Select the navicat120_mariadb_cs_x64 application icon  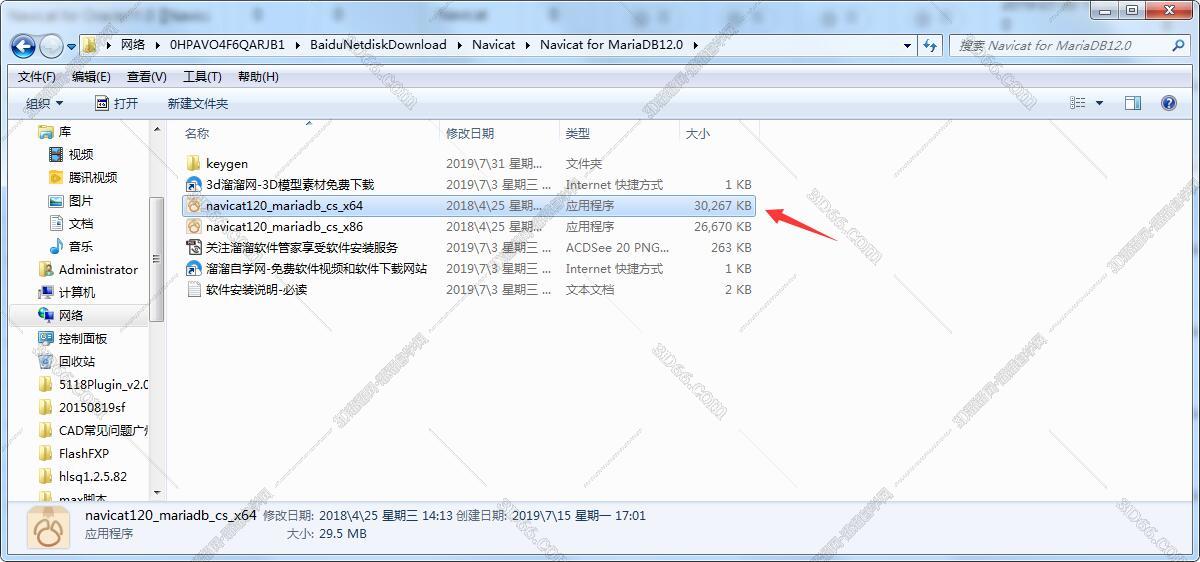pos(194,205)
